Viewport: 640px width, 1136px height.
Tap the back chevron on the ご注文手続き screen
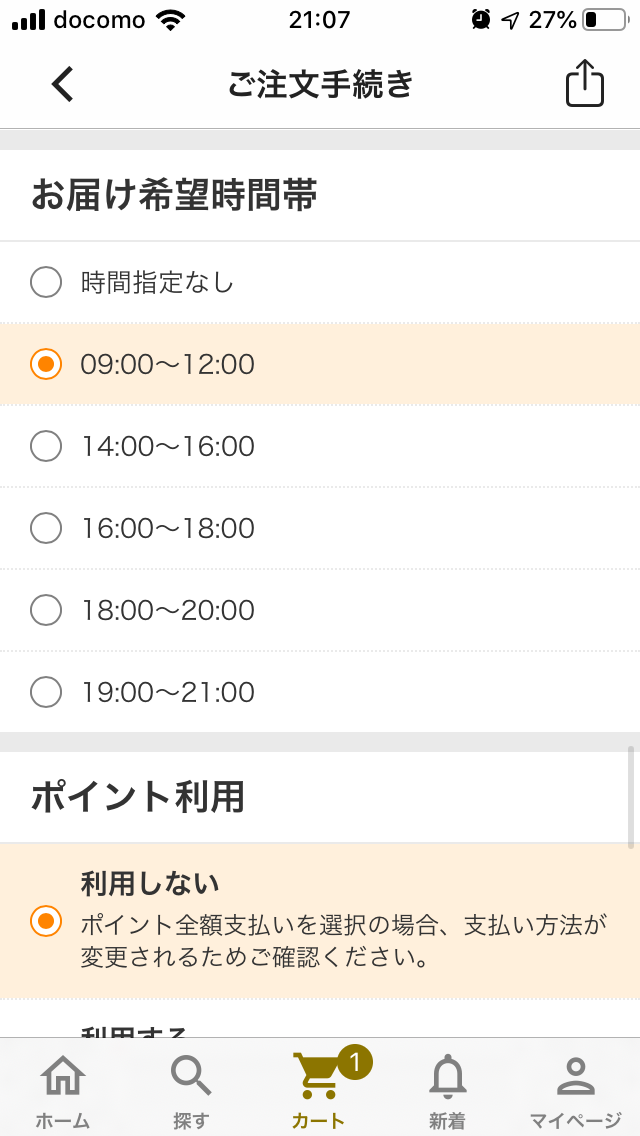[62, 84]
